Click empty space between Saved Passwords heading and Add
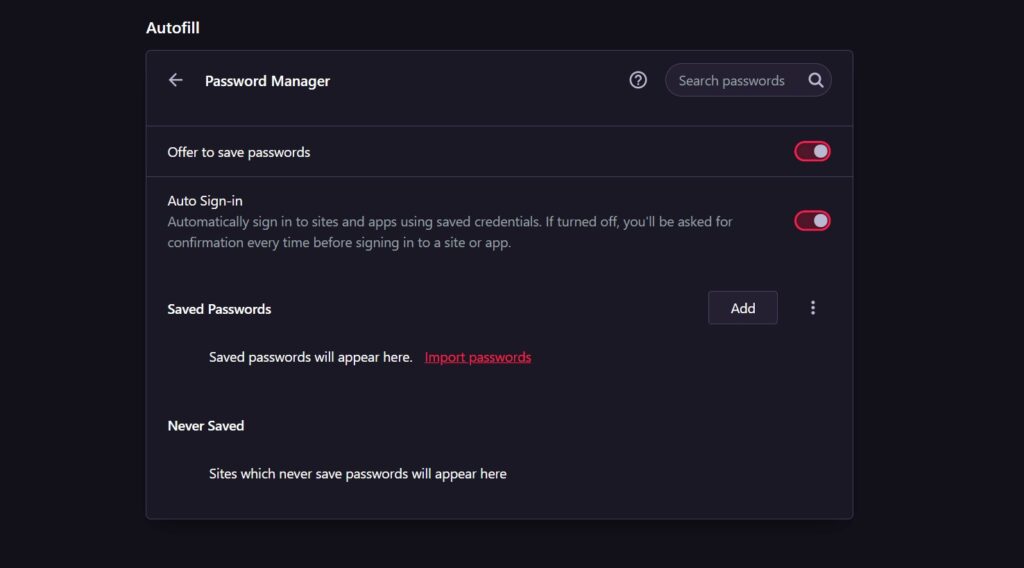 point(490,309)
